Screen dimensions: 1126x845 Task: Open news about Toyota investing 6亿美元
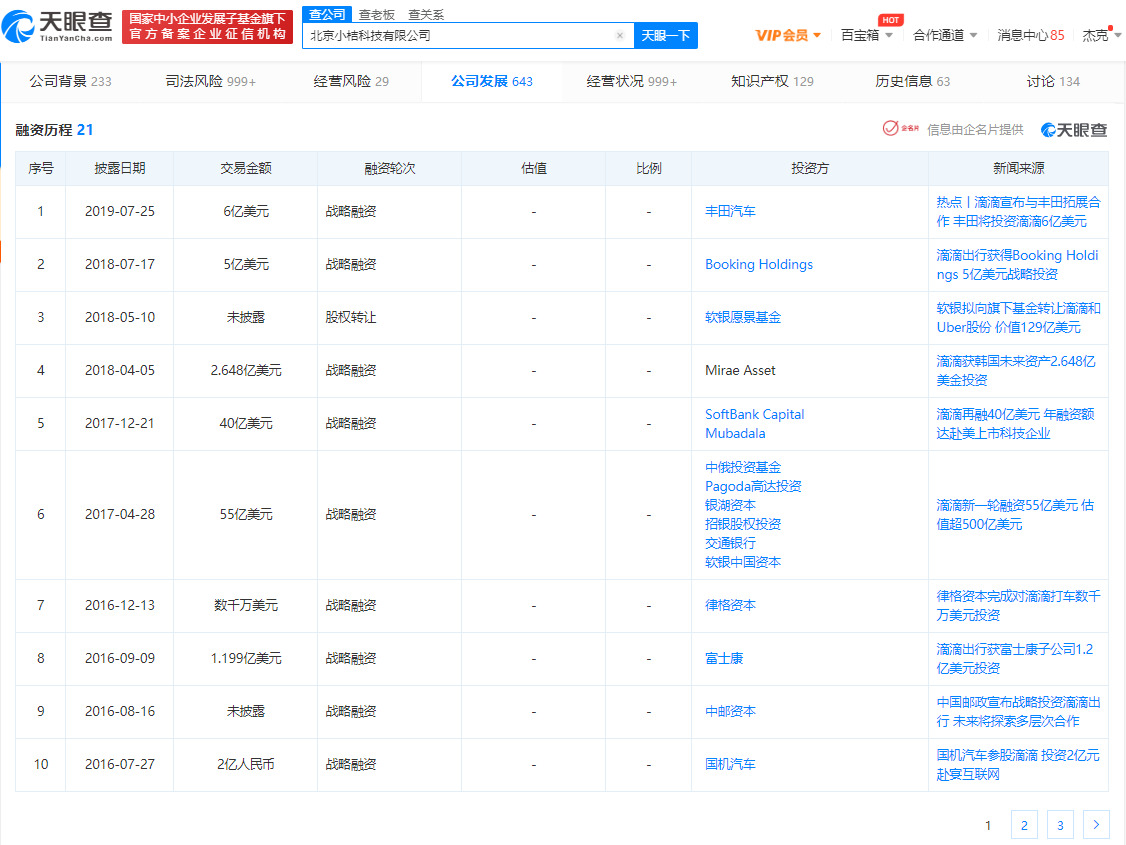(1018, 212)
